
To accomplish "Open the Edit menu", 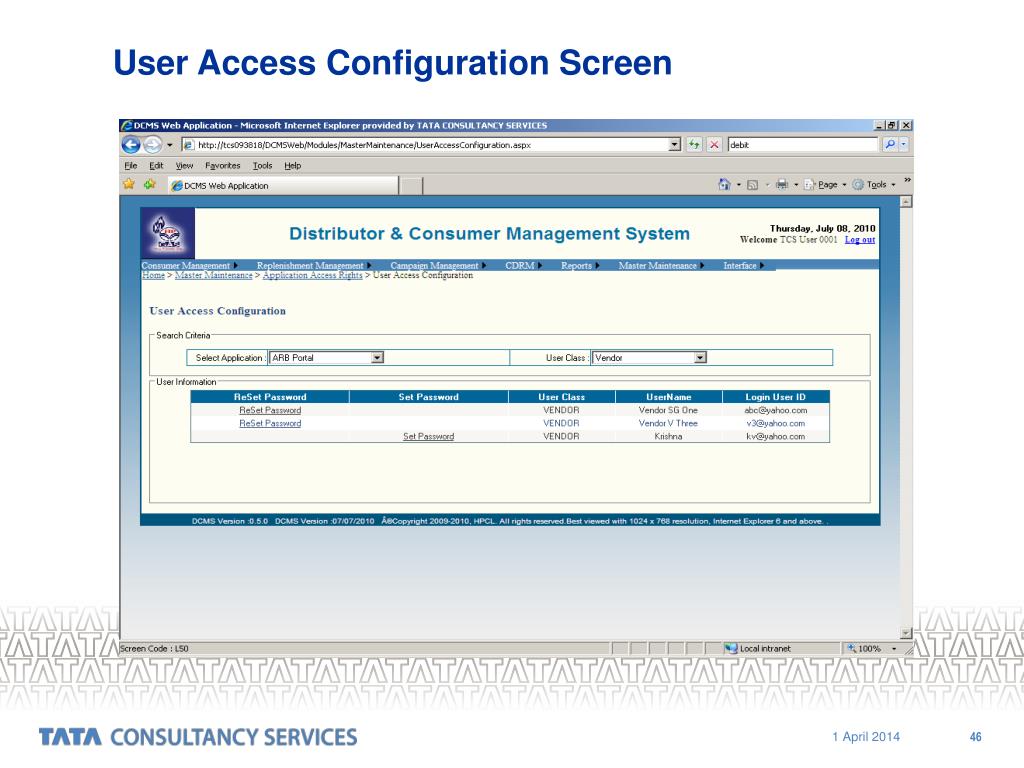I will point(156,166).
